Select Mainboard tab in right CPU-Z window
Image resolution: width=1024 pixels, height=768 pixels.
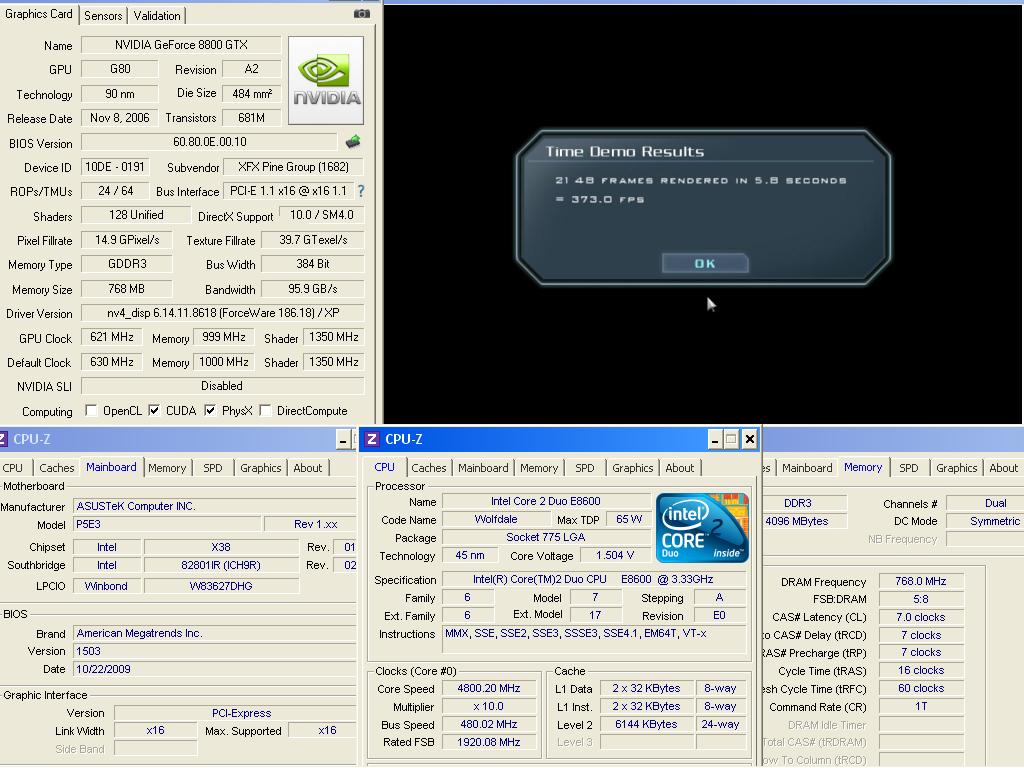click(x=807, y=468)
